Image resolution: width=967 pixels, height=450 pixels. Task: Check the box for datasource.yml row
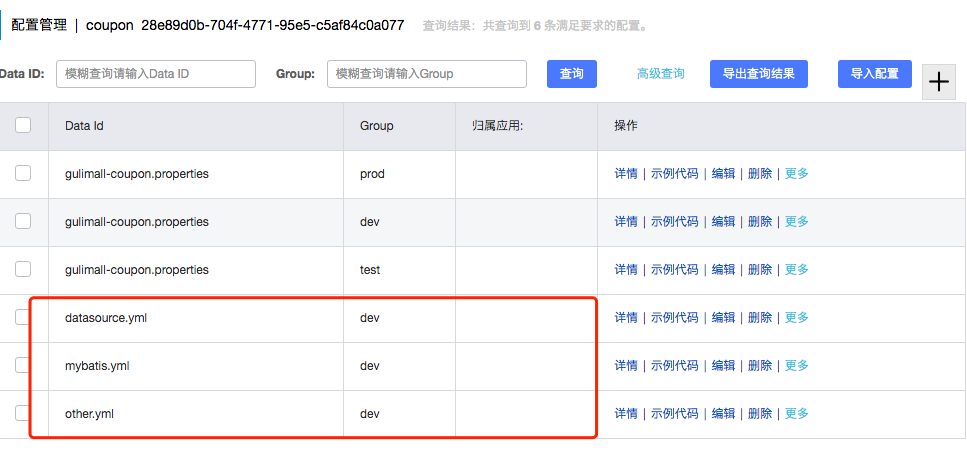(x=23, y=317)
